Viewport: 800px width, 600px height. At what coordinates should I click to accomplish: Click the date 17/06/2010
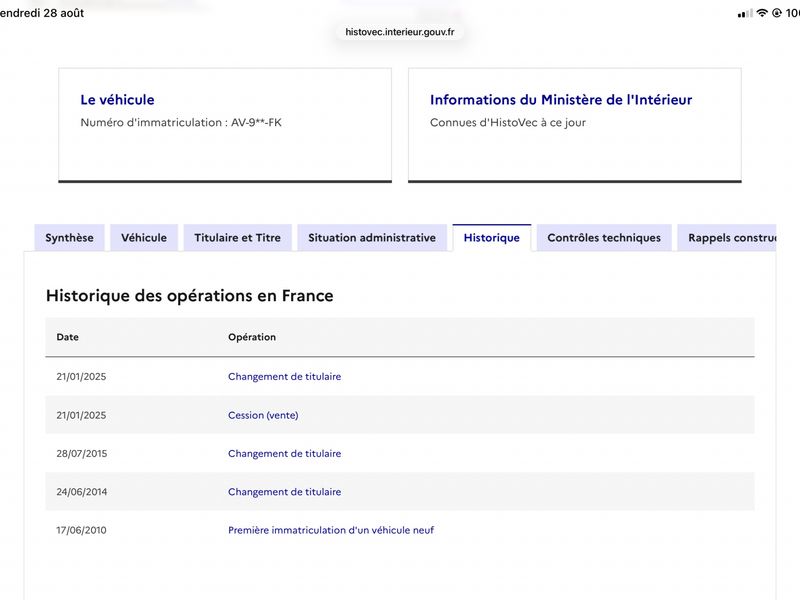click(81, 530)
